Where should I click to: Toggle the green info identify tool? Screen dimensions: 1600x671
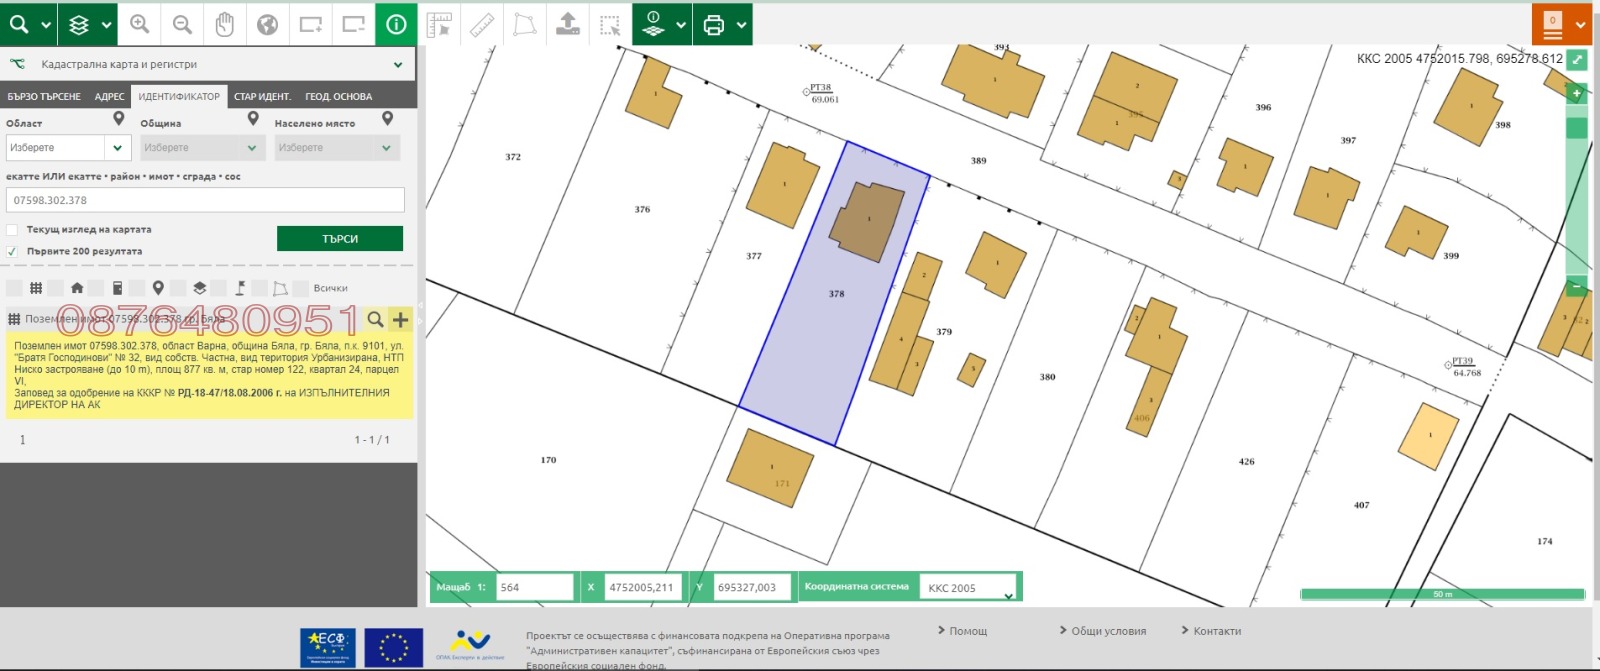tap(396, 24)
